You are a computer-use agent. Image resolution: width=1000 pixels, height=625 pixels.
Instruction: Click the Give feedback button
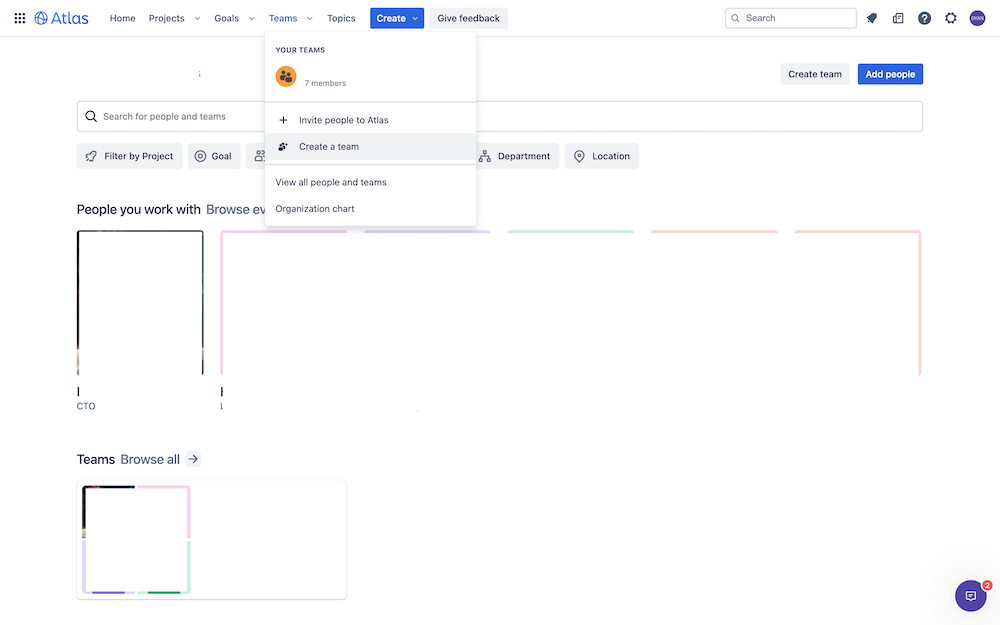[469, 18]
